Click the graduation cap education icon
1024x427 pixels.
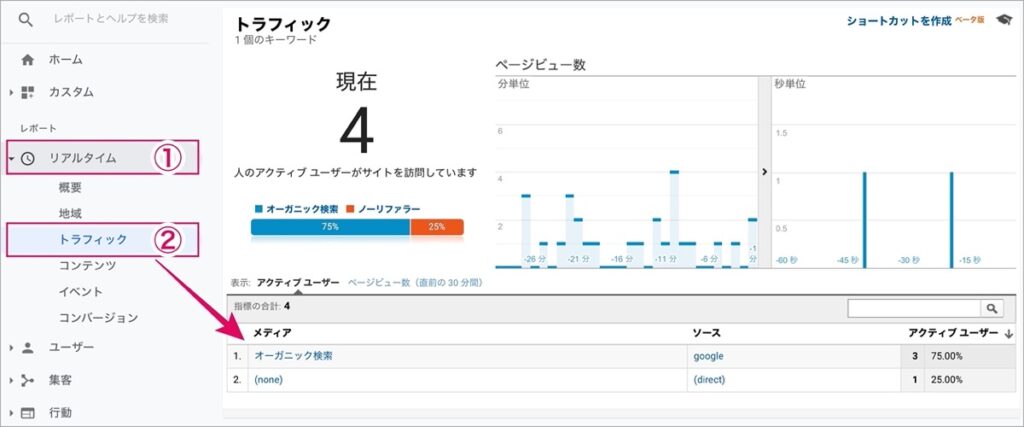pos(1003,20)
